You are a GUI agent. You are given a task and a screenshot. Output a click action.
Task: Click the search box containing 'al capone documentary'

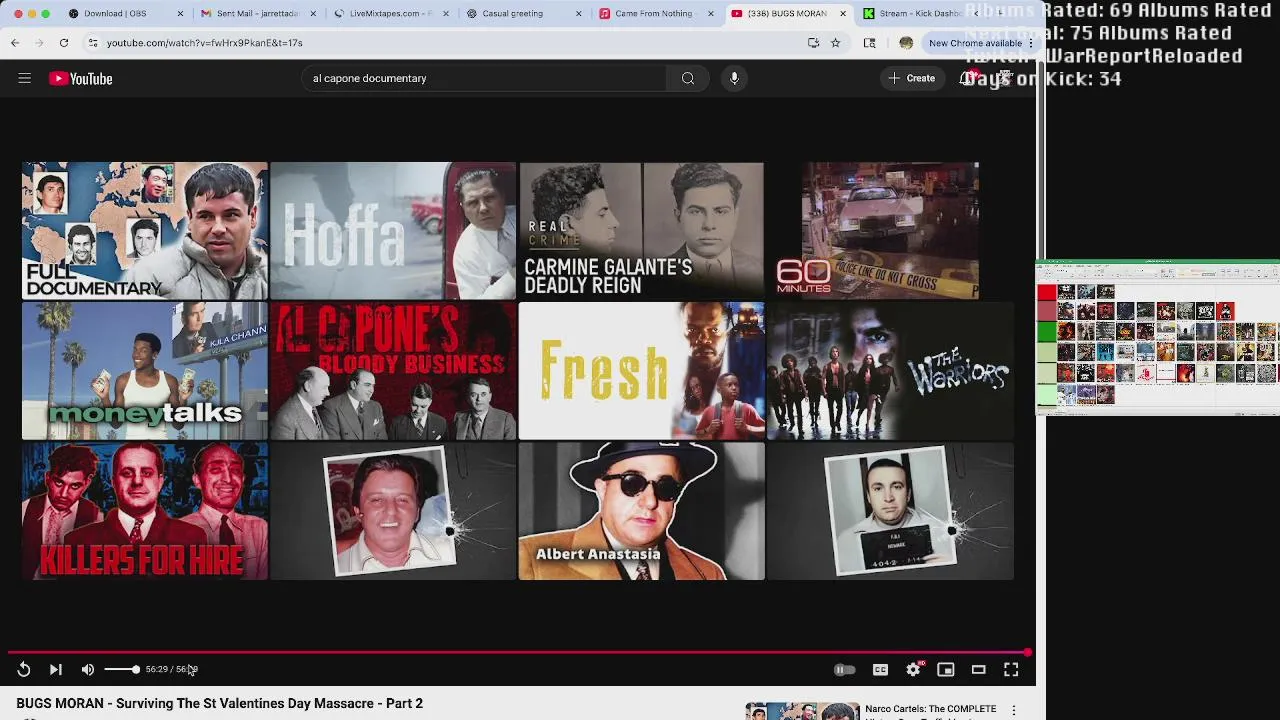click(486, 78)
